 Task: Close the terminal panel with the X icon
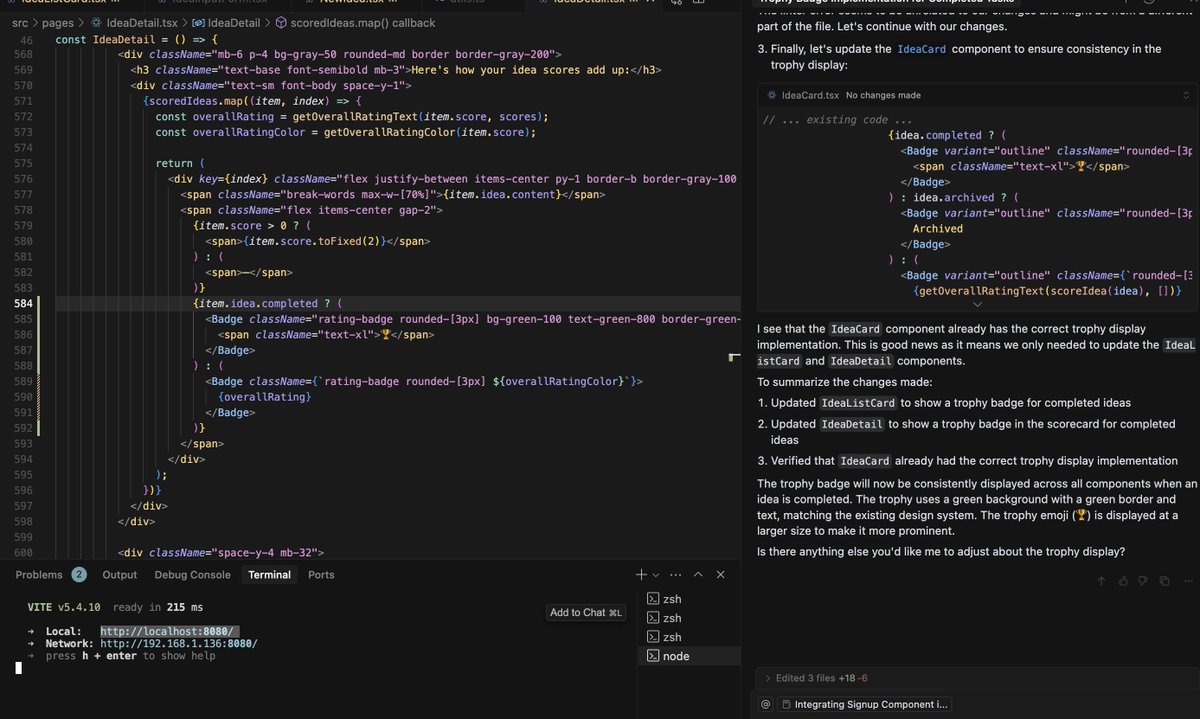(720, 574)
